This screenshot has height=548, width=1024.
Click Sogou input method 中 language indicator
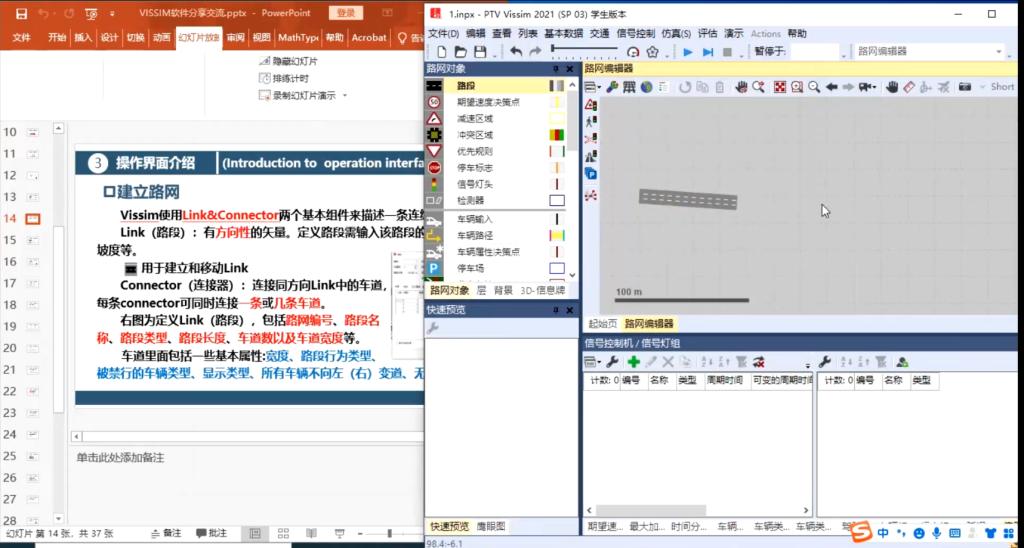[883, 534]
